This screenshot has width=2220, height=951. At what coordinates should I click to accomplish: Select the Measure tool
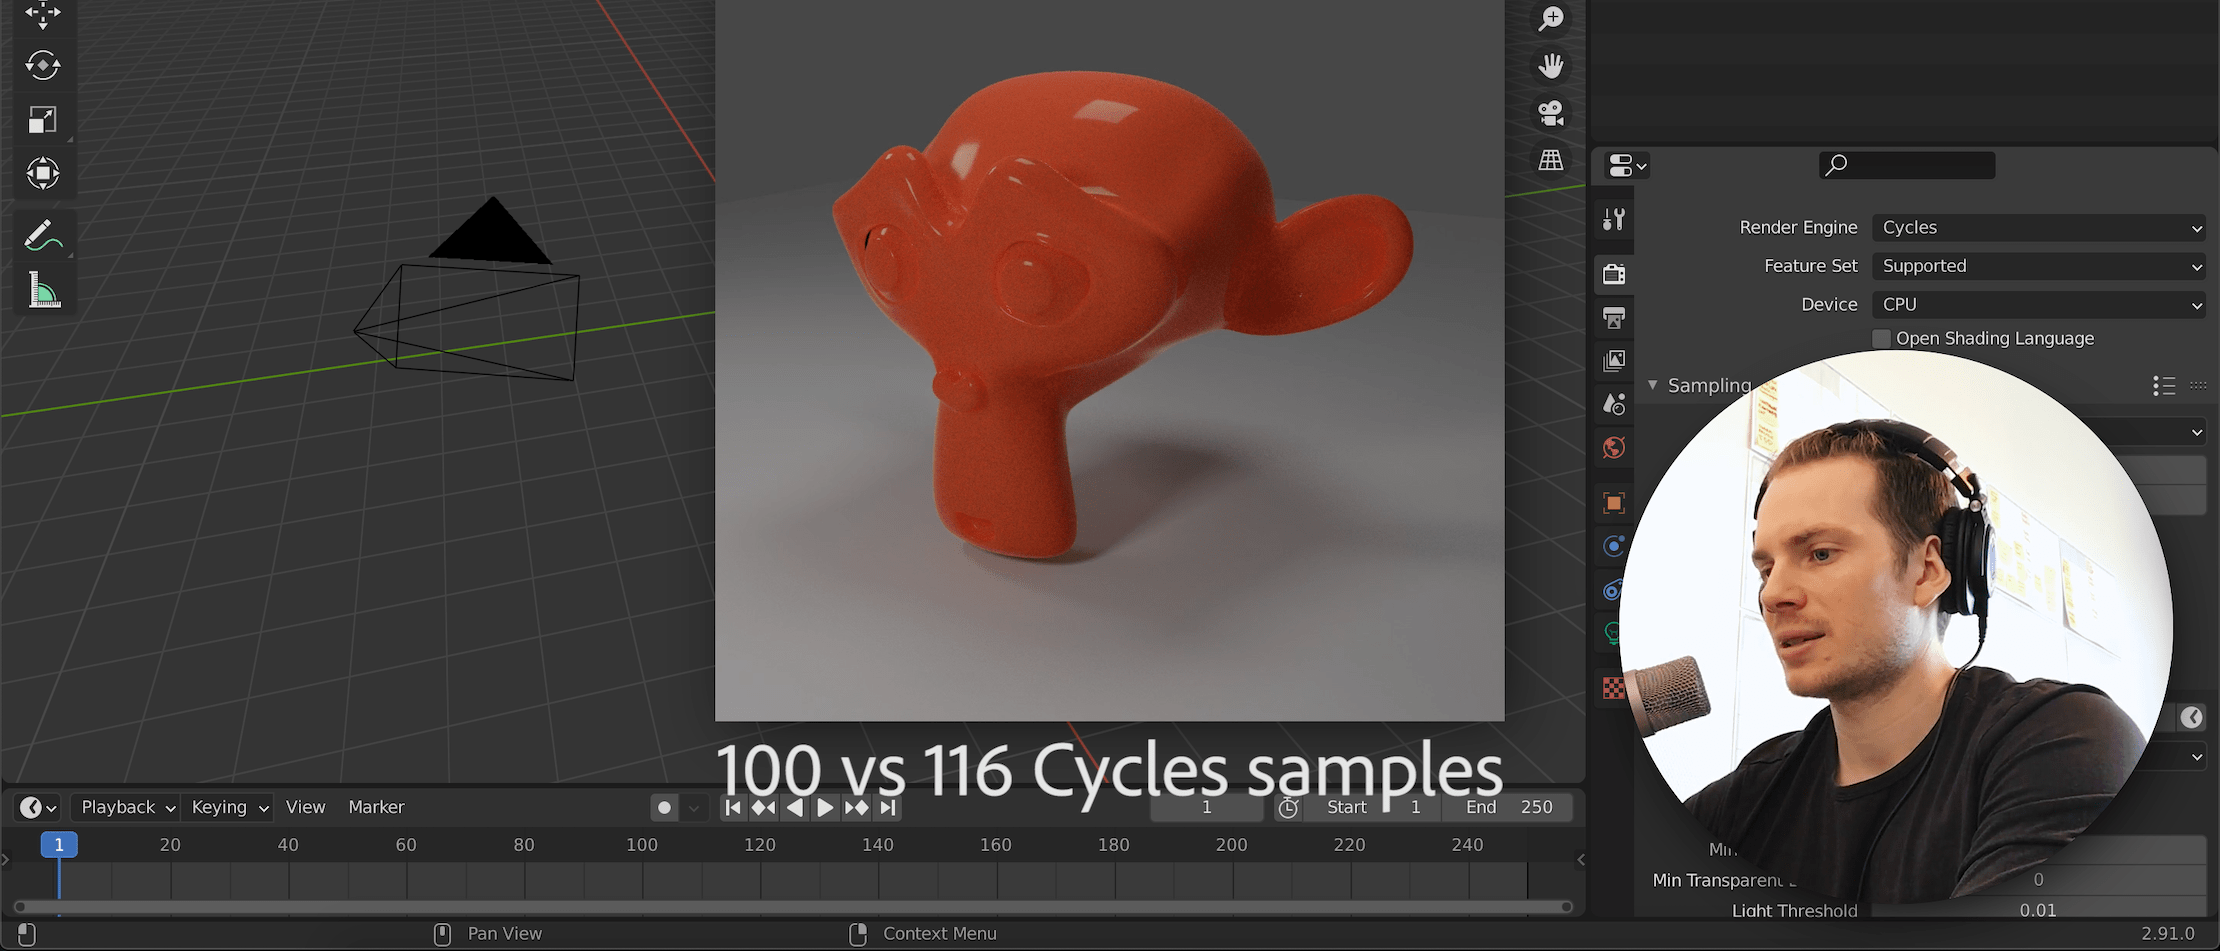tap(42, 290)
